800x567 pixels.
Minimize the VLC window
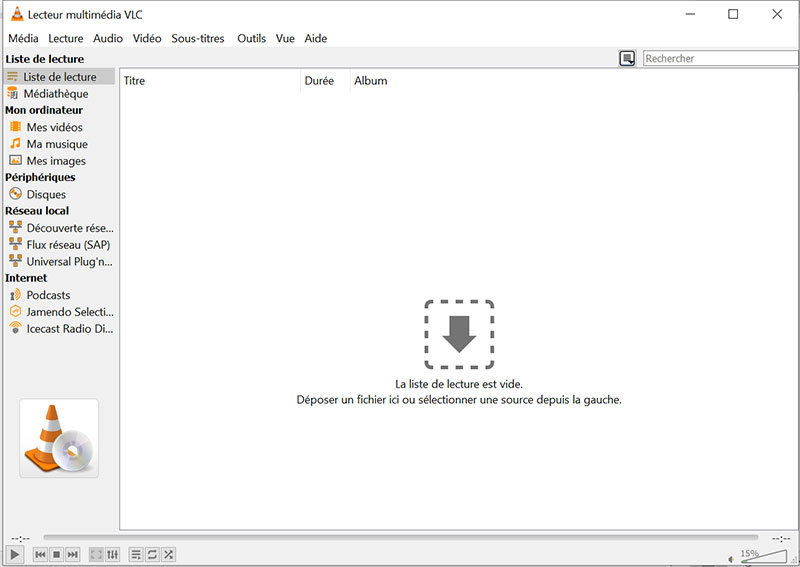[x=690, y=14]
